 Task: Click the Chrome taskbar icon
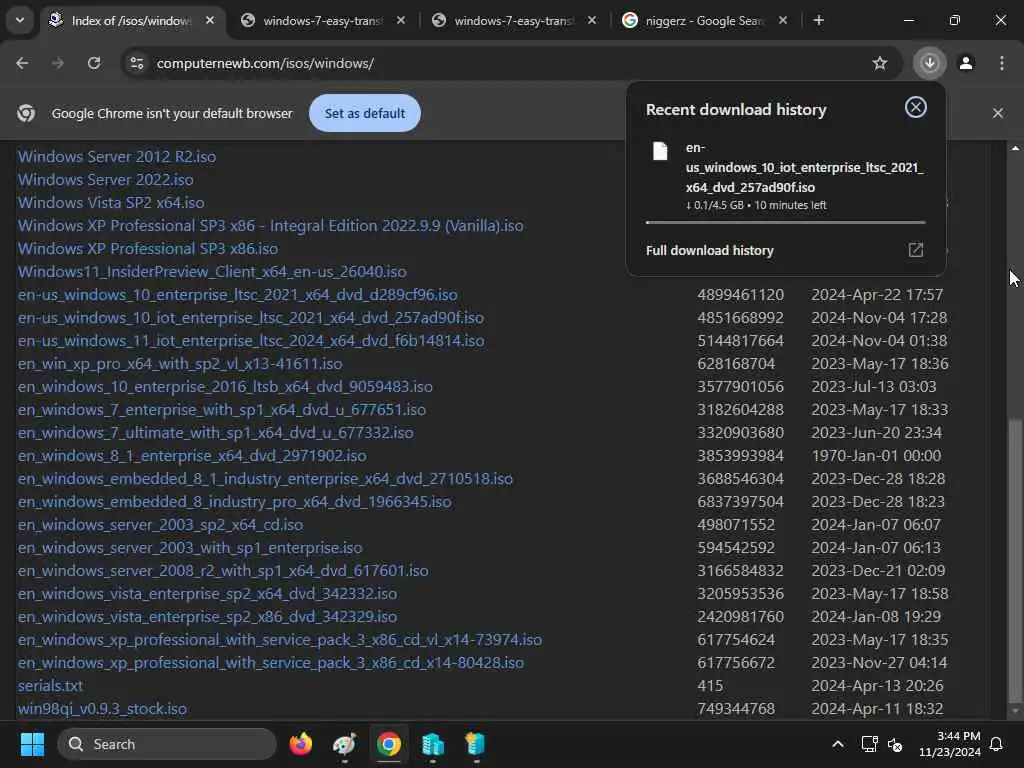tap(389, 744)
